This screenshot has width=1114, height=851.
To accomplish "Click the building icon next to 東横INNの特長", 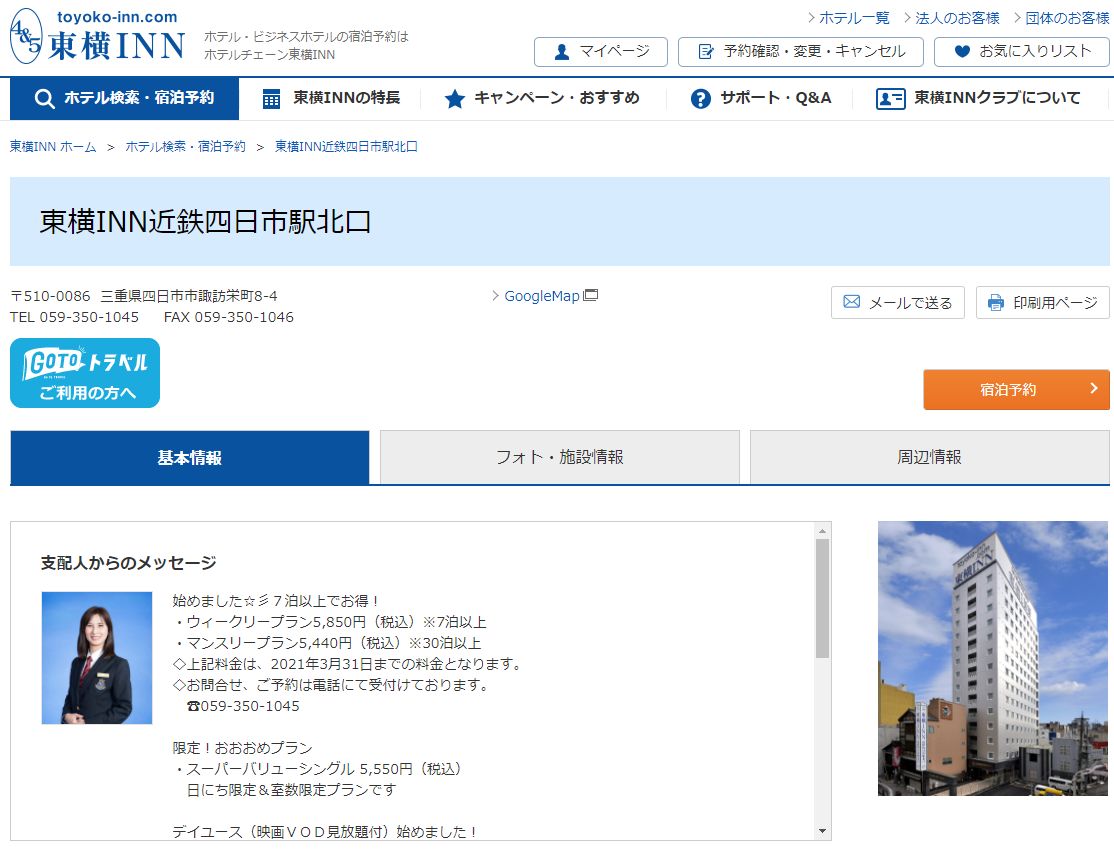I will 271,99.
